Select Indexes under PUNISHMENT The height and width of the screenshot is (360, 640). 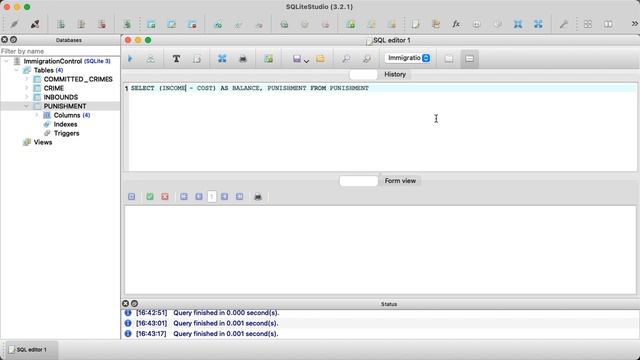tap(65, 124)
